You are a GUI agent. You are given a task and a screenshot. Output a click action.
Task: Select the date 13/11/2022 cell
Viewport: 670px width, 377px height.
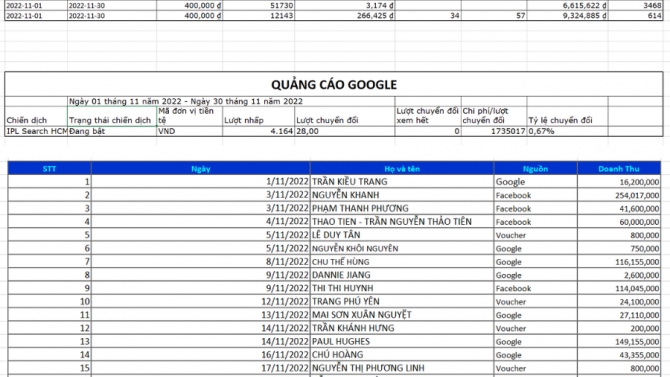click(x=200, y=315)
